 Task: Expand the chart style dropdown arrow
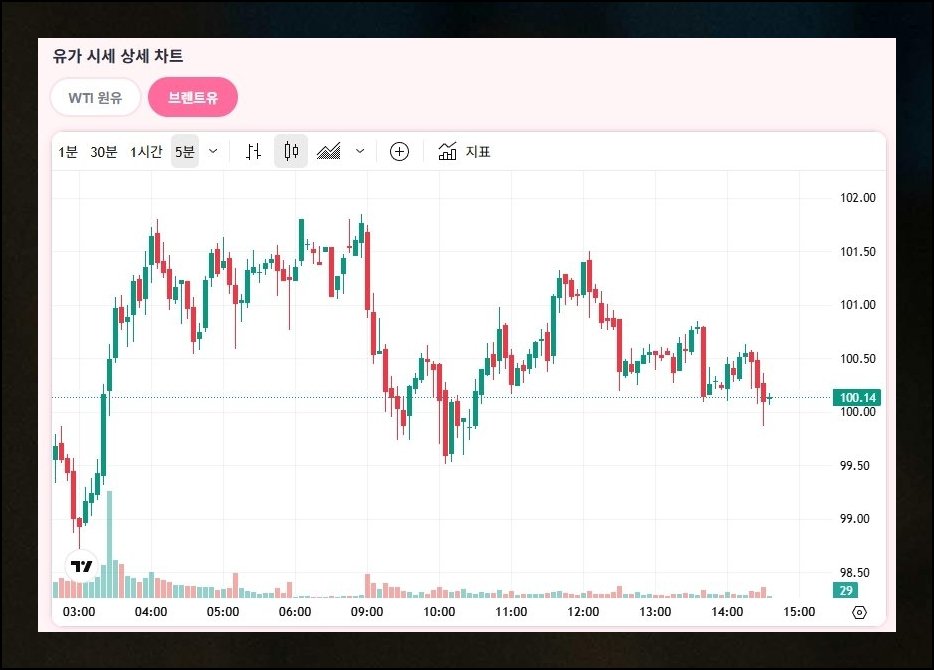(360, 151)
